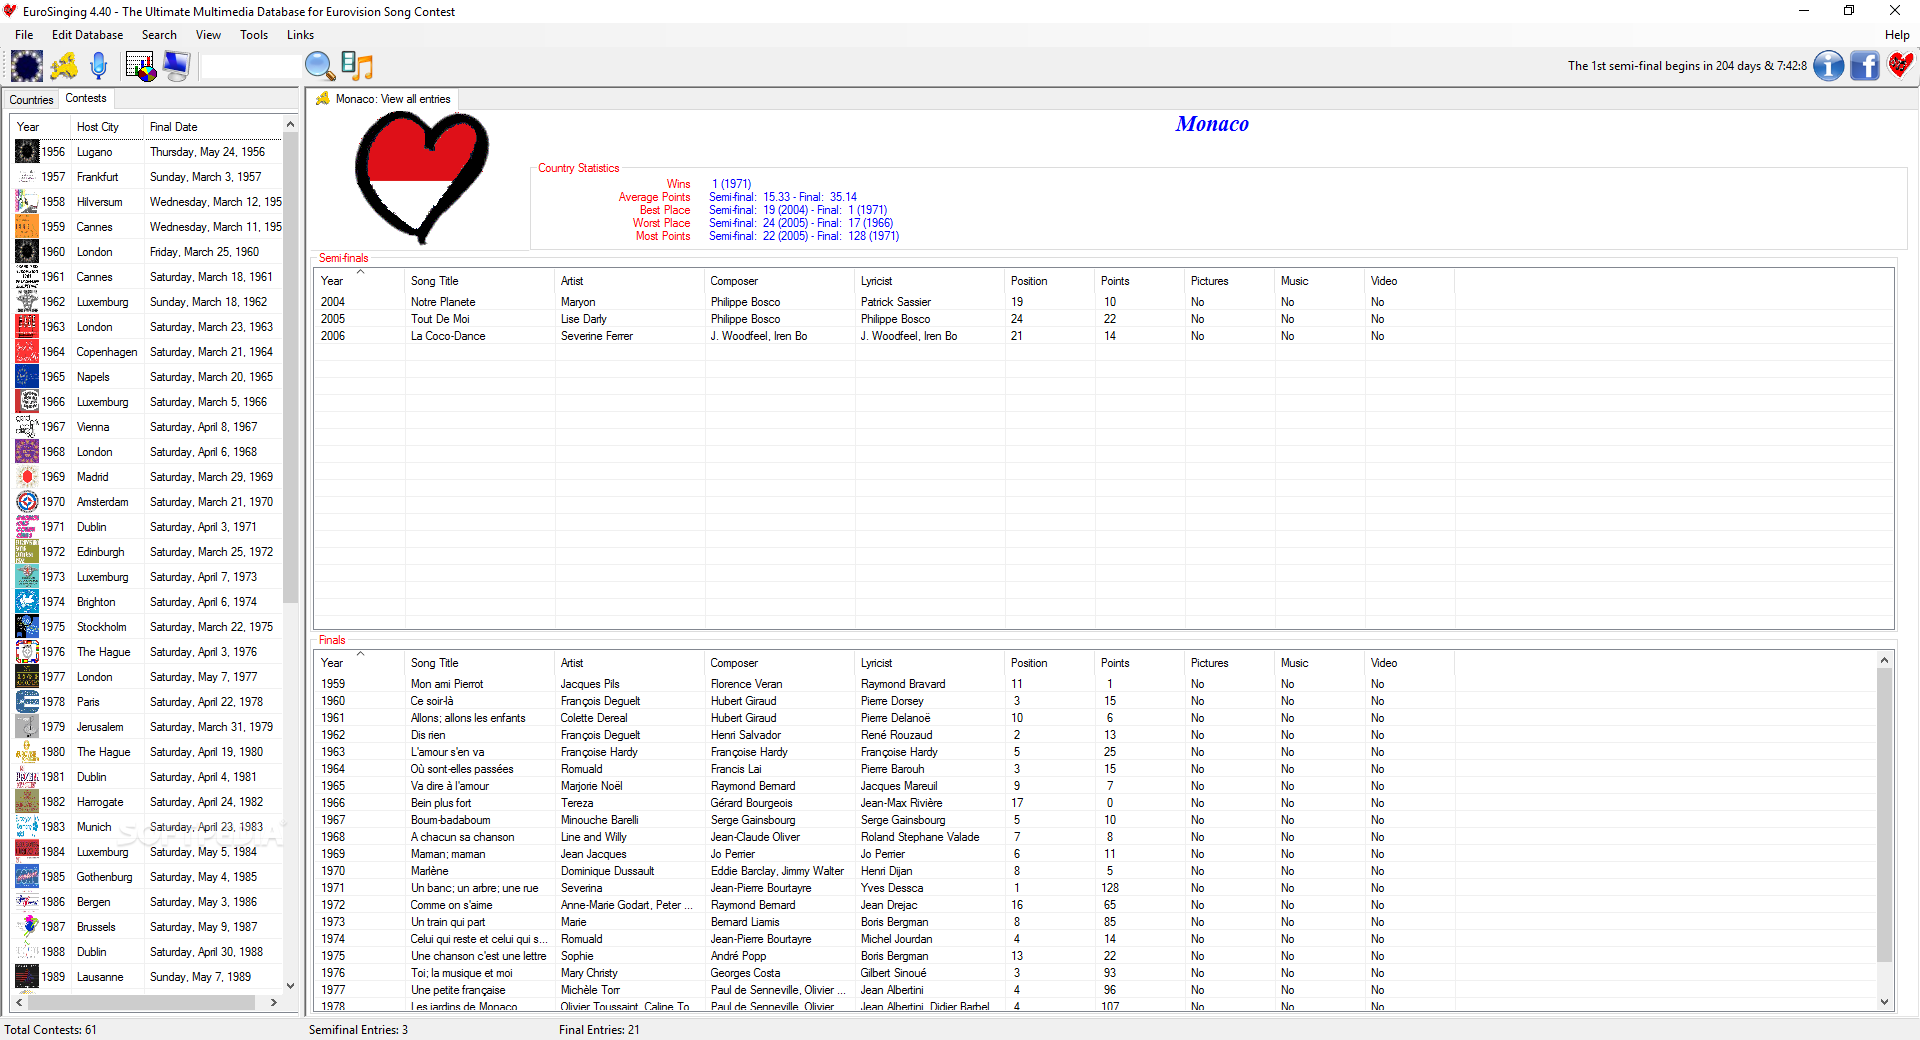The width and height of the screenshot is (1920, 1040).
Task: Sort semi-finals by Artist header
Action: [x=629, y=281]
